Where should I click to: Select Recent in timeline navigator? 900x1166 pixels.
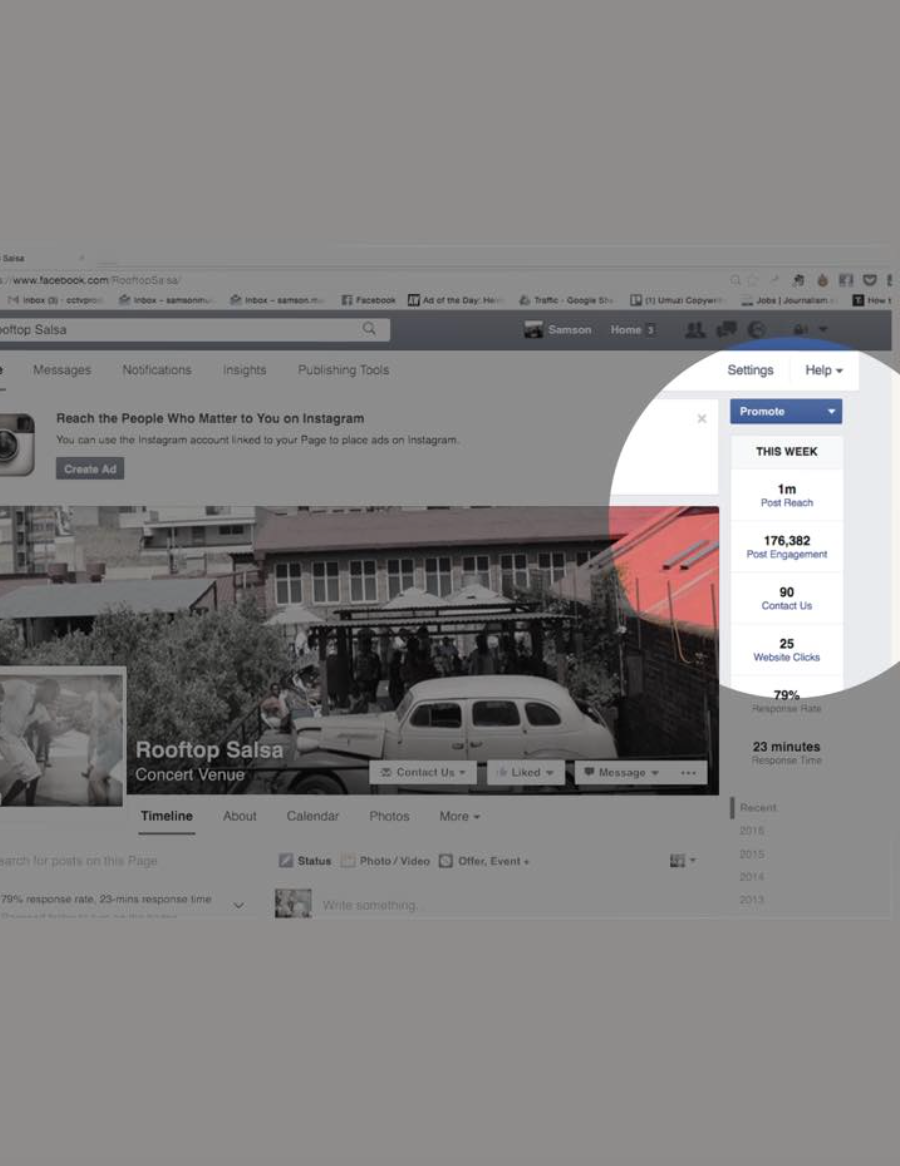(758, 807)
